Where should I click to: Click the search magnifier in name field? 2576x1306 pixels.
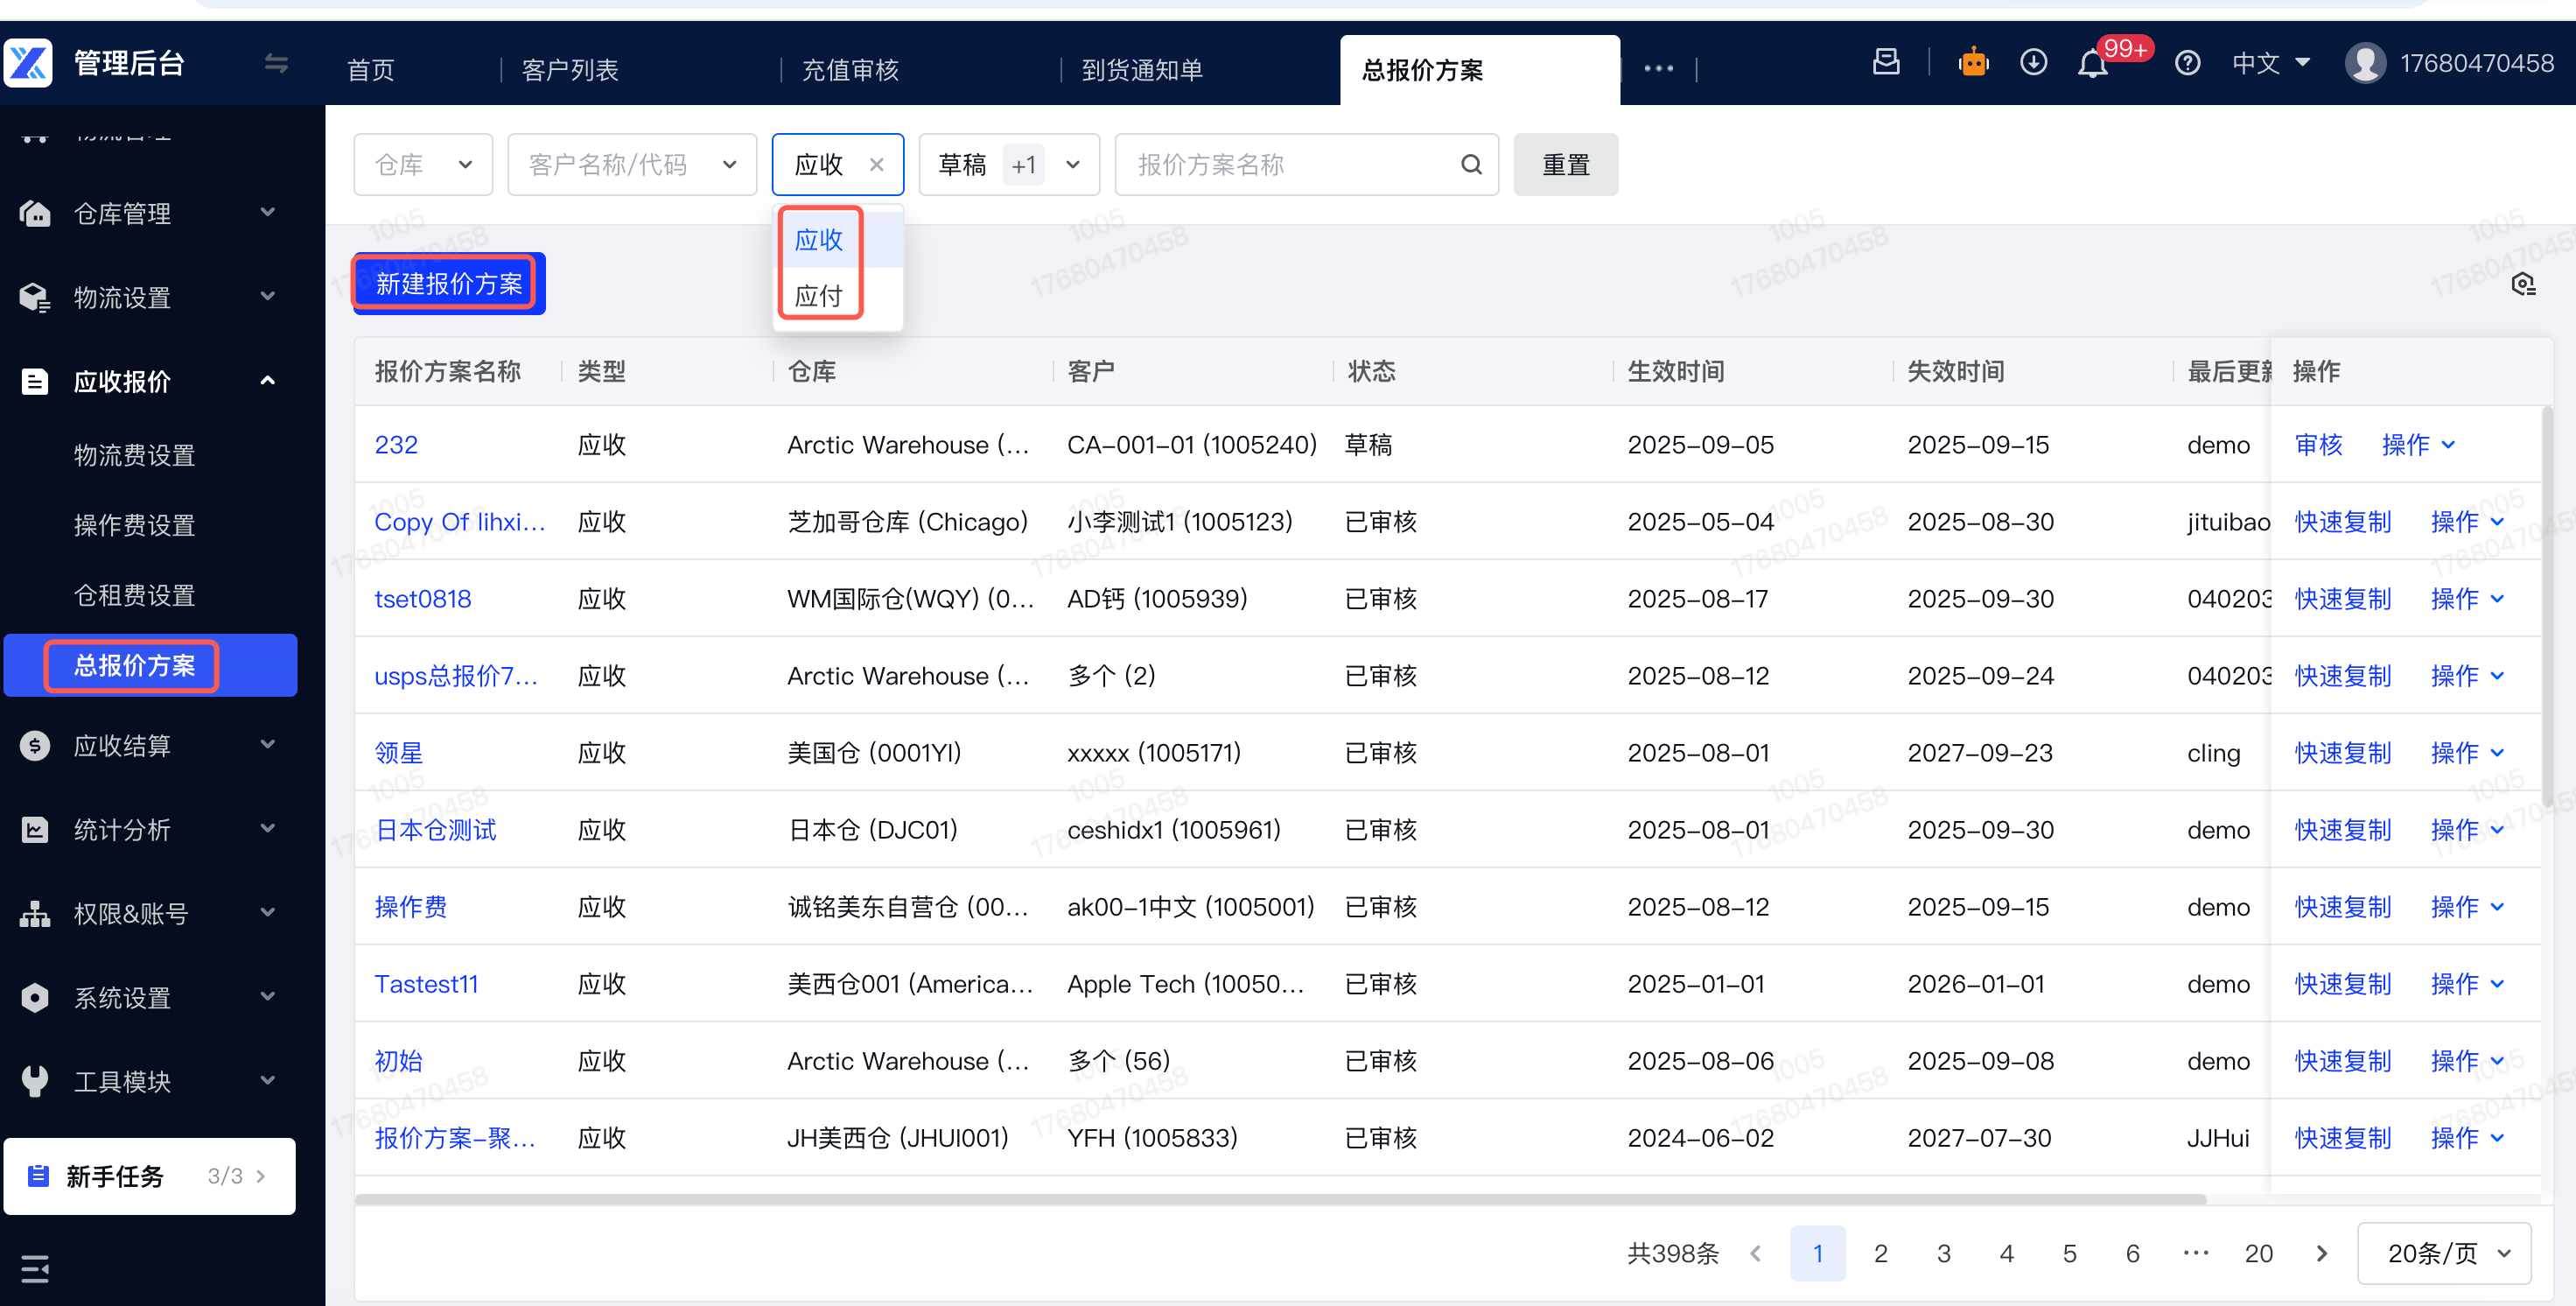[1471, 165]
